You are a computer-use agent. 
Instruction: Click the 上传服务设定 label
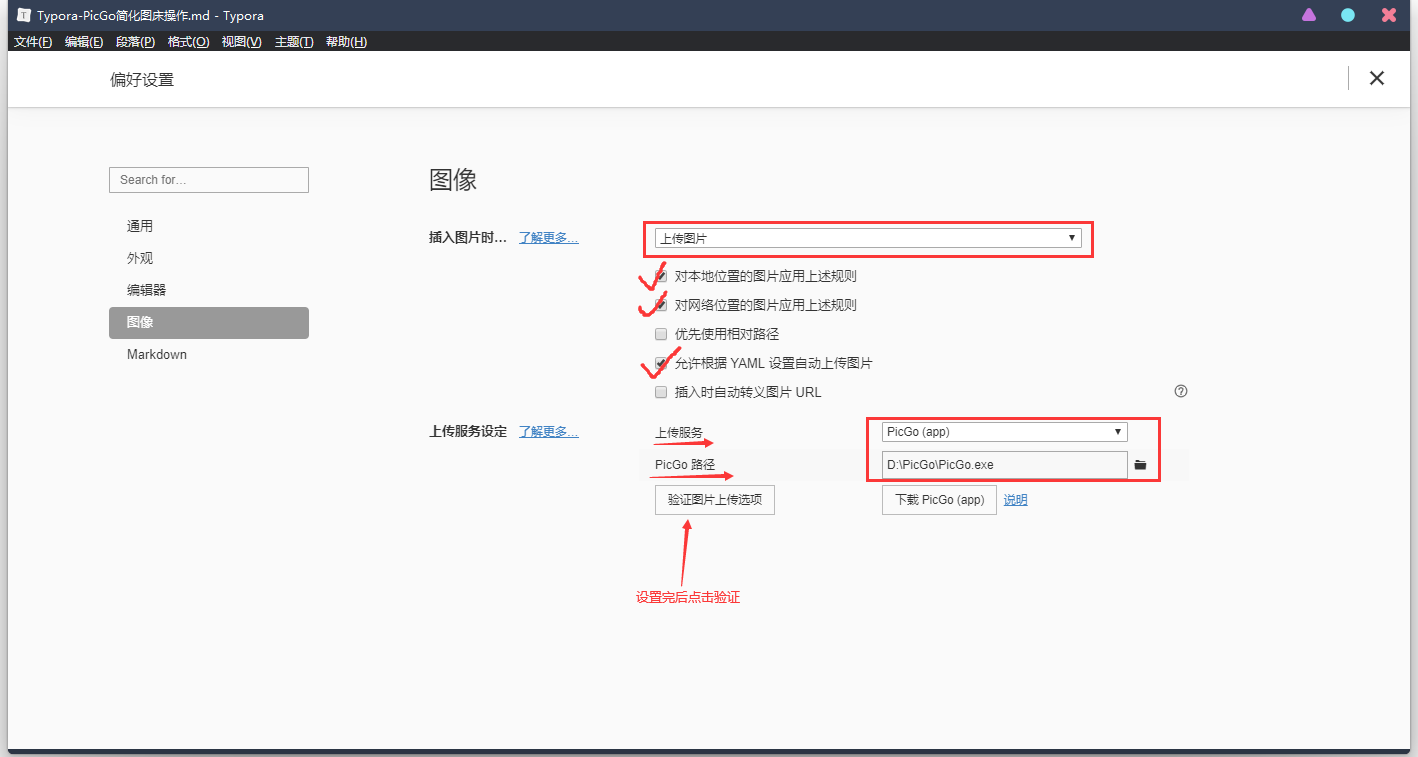[x=468, y=431]
